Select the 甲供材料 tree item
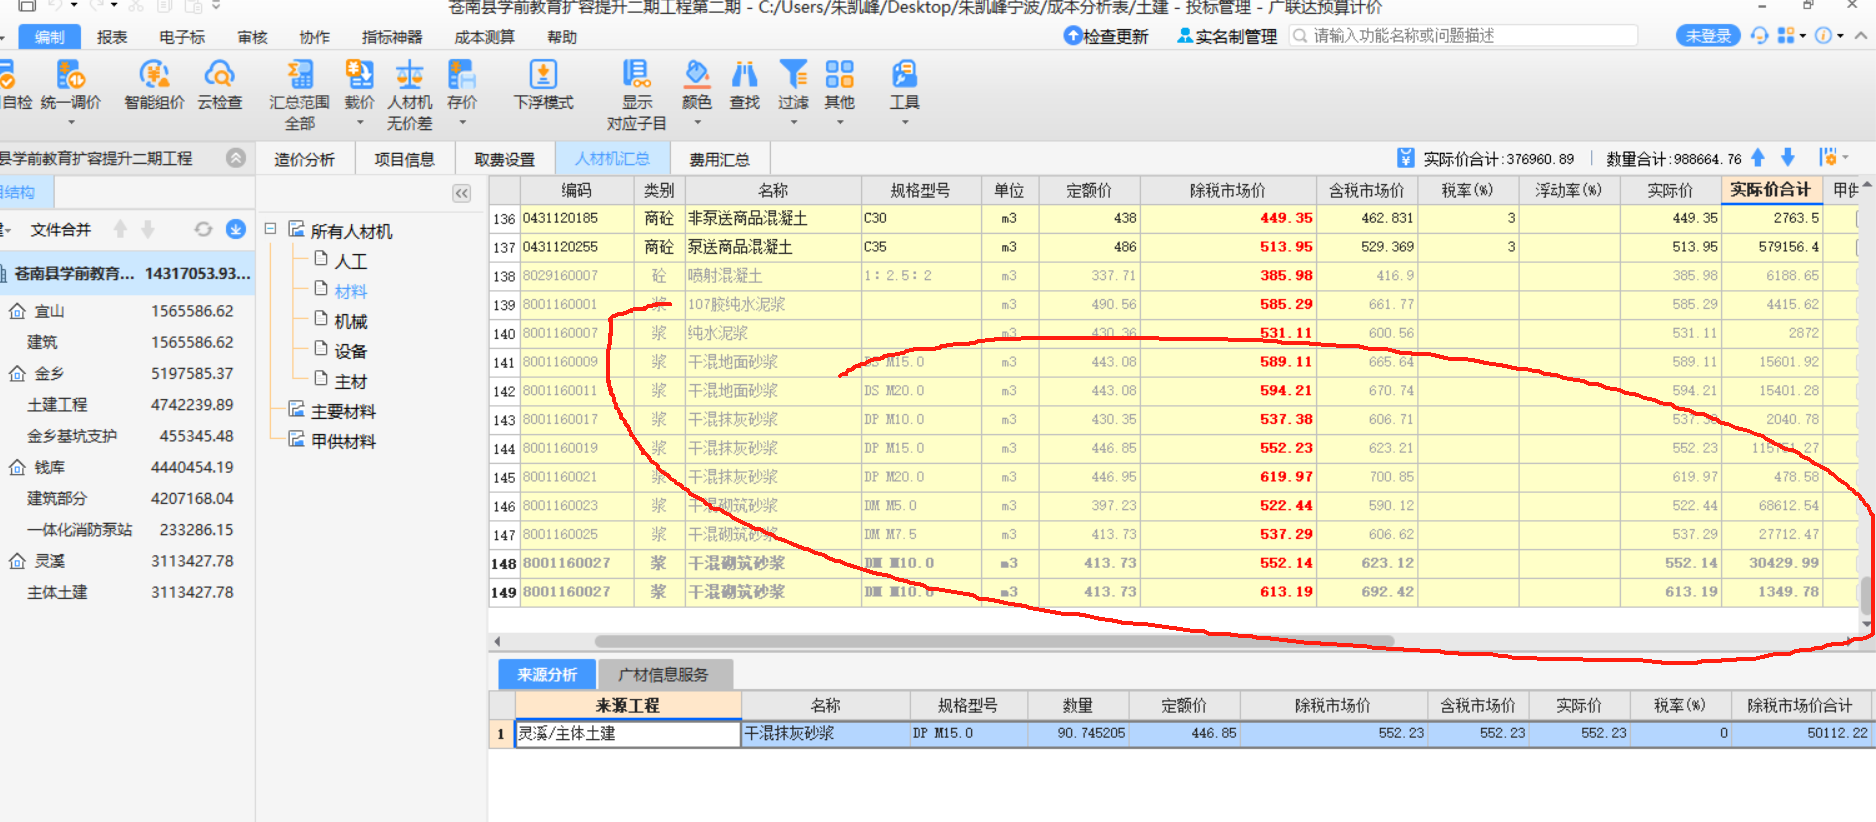 click(343, 441)
